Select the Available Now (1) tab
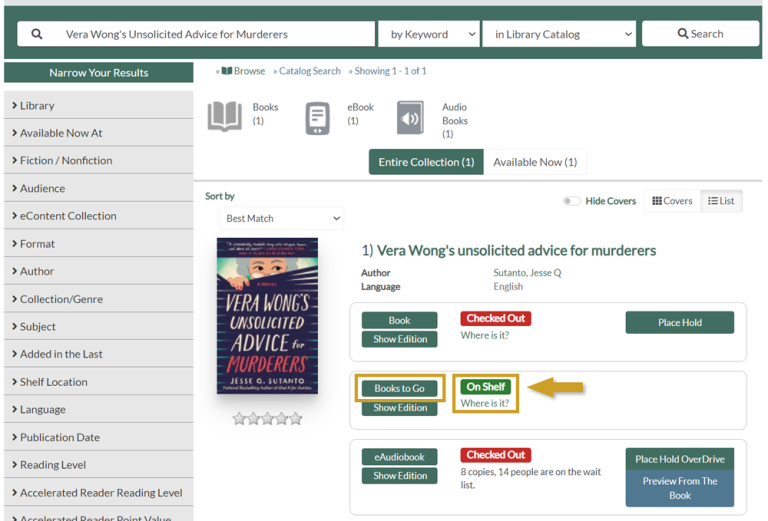 [x=535, y=162]
